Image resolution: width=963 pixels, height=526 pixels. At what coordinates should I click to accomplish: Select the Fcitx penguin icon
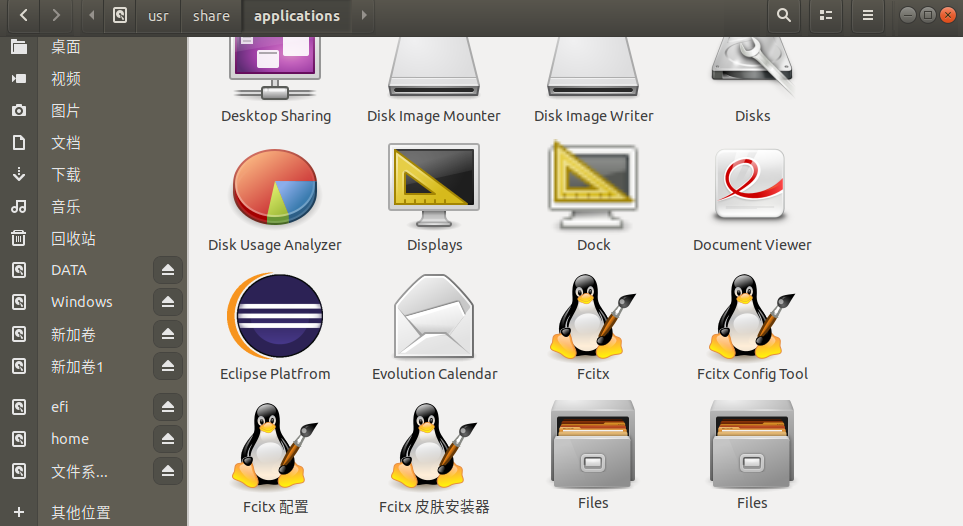[593, 316]
